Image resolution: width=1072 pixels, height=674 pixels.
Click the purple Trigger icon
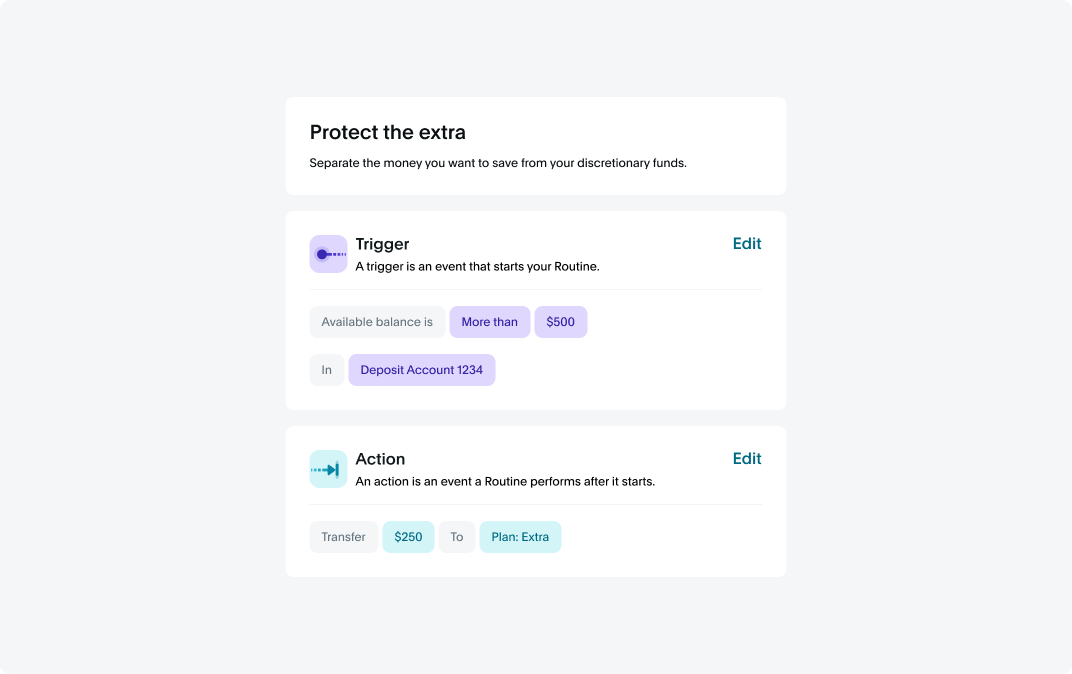[x=328, y=254]
